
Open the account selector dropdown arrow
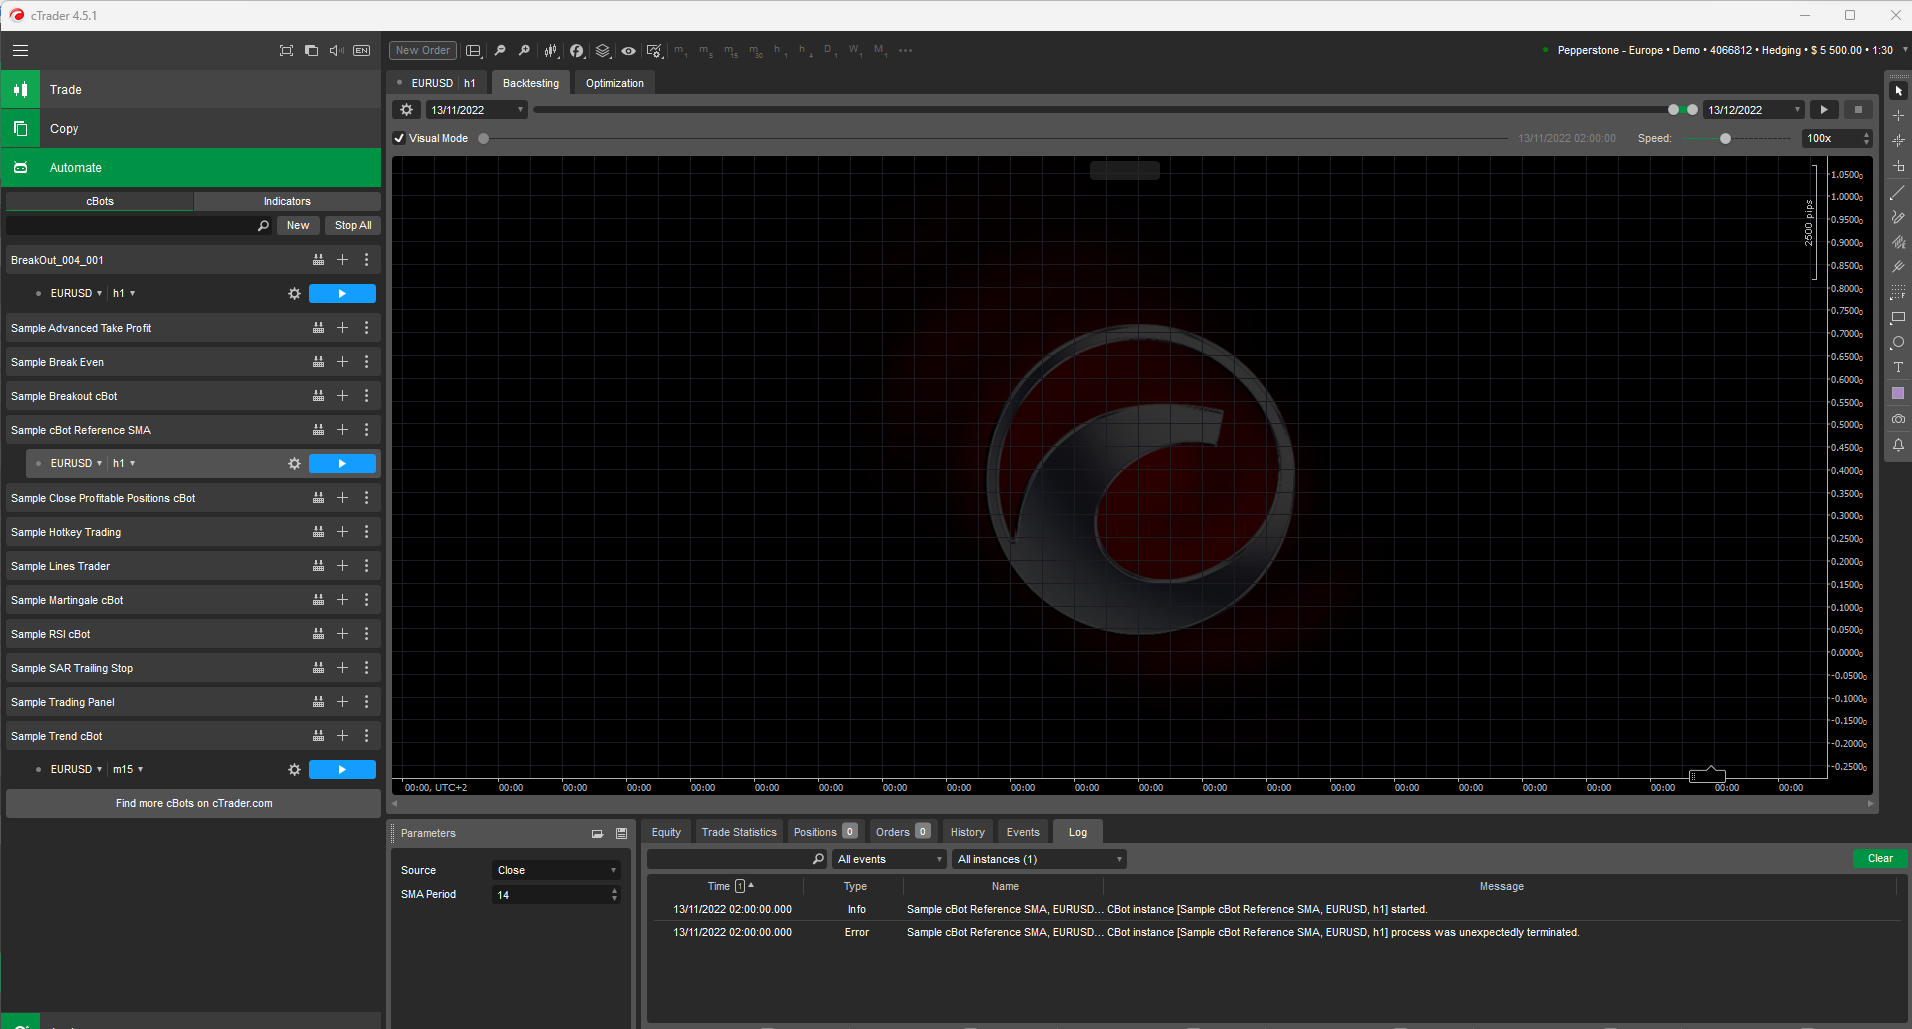click(x=1904, y=50)
